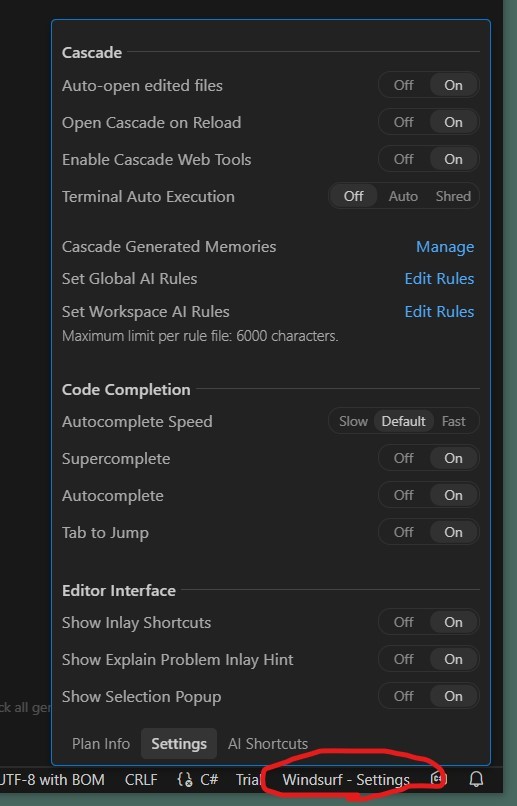517x806 pixels.
Task: Edit Rules for Global AI Rules
Action: (x=439, y=279)
